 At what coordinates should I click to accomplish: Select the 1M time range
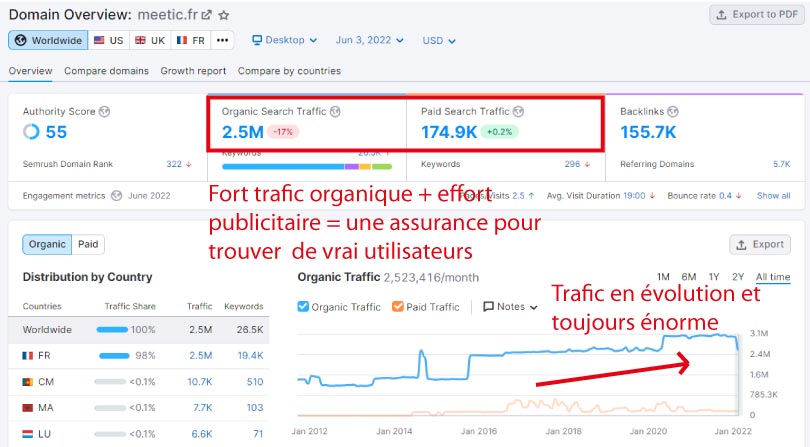(663, 277)
